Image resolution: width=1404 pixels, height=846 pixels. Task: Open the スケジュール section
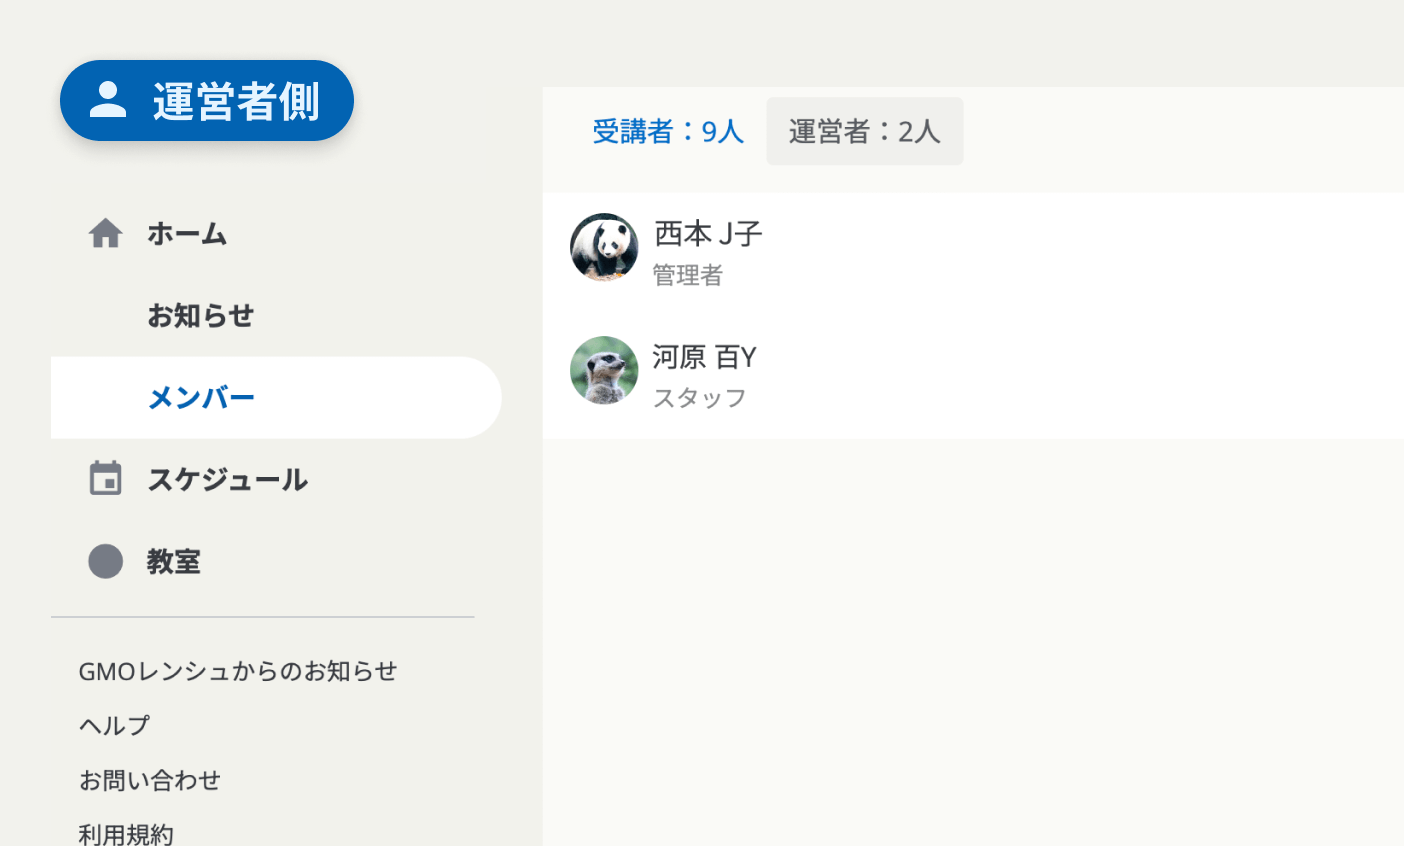[227, 480]
